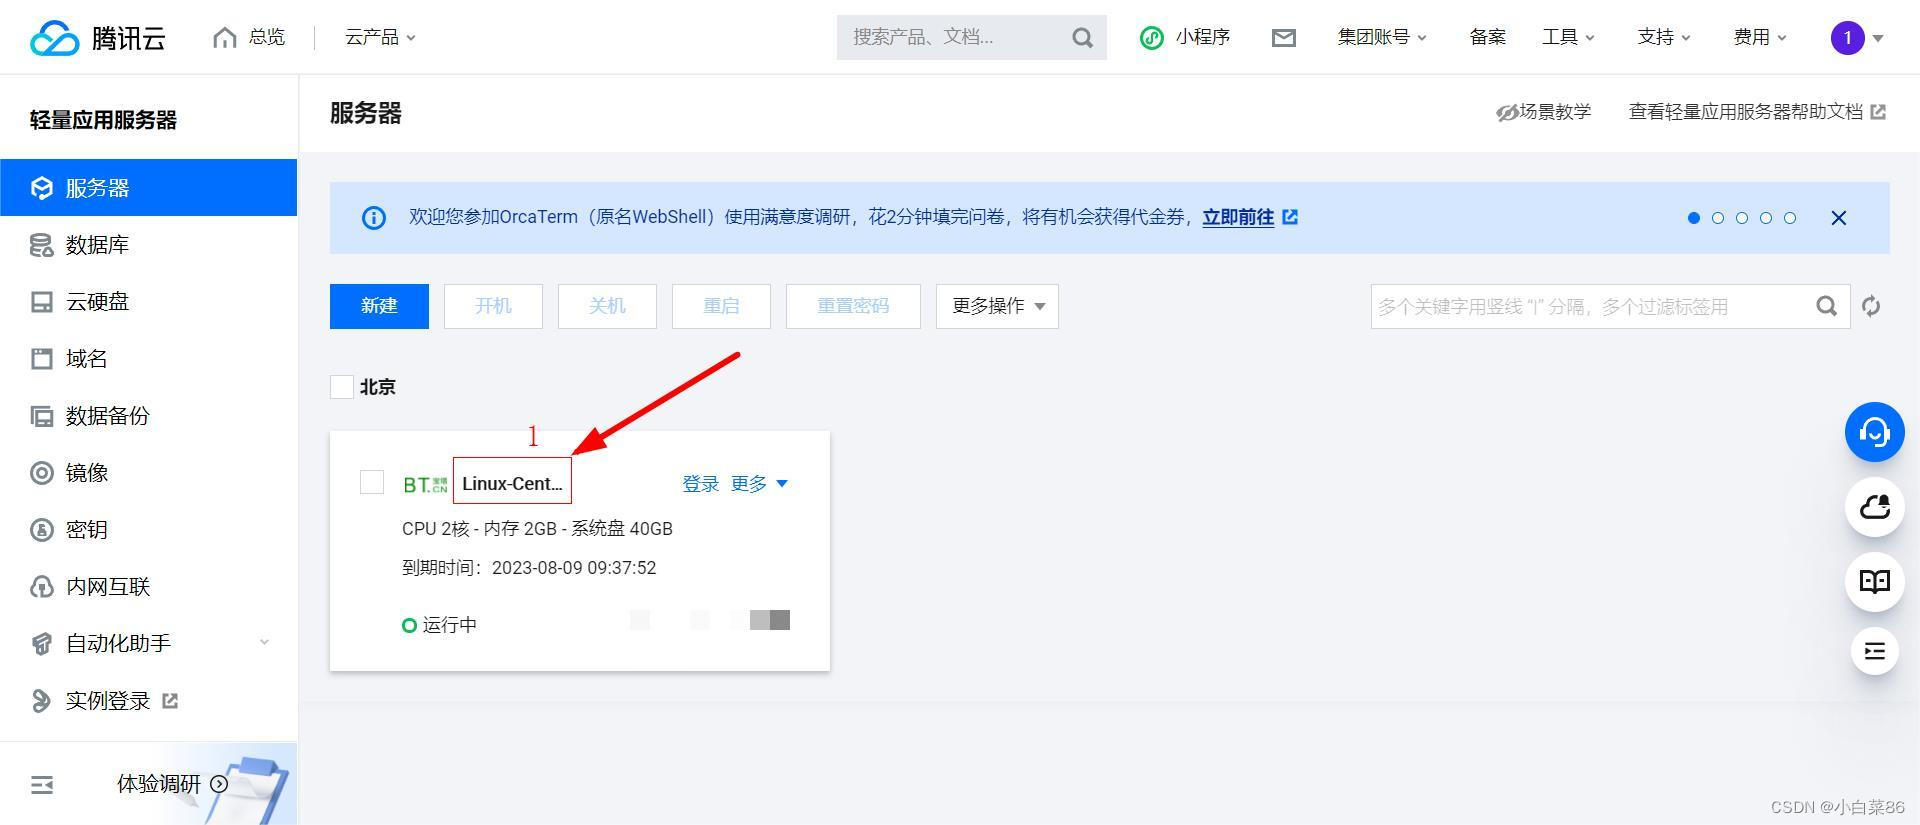Open the 更多操作 dropdown
1920x825 pixels.
(x=997, y=306)
